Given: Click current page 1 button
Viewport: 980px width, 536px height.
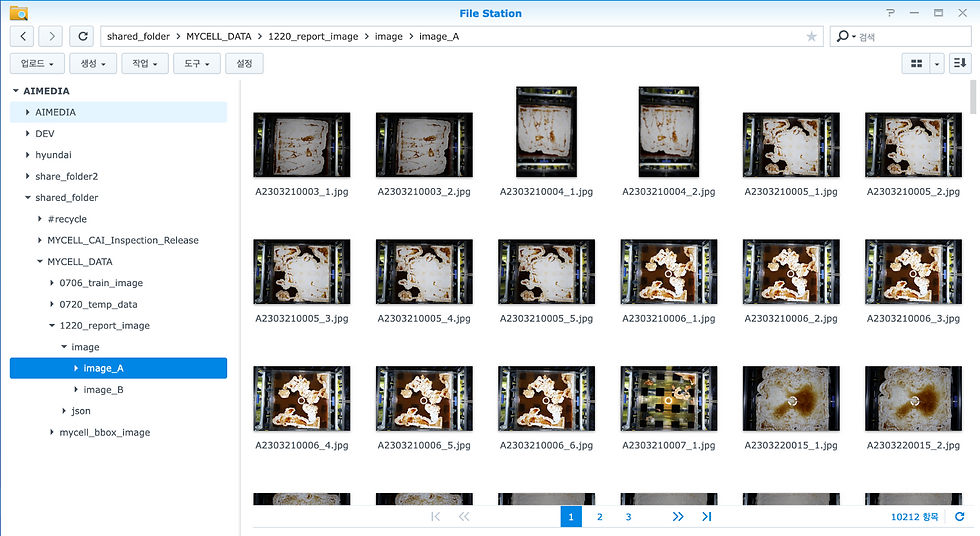Looking at the screenshot, I should point(571,517).
